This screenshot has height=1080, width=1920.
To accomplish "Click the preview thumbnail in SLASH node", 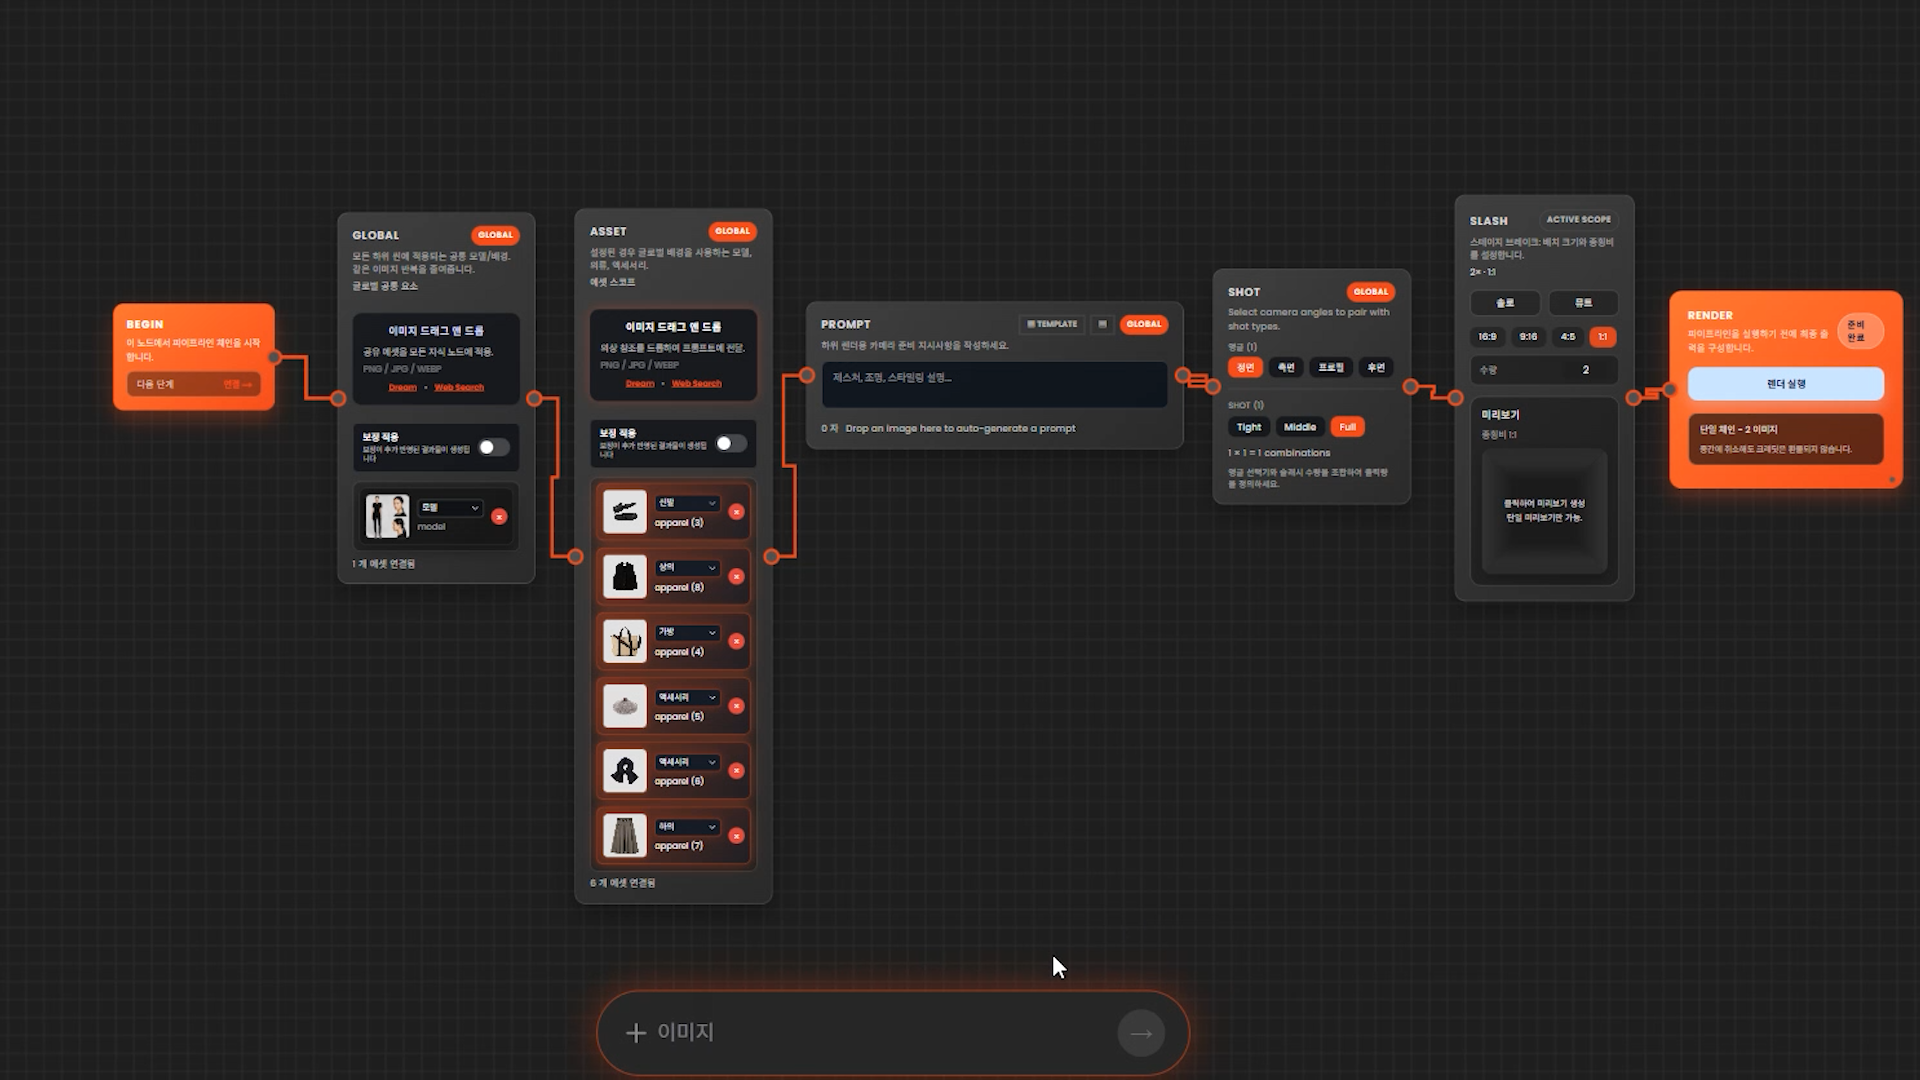I will click(x=1544, y=510).
